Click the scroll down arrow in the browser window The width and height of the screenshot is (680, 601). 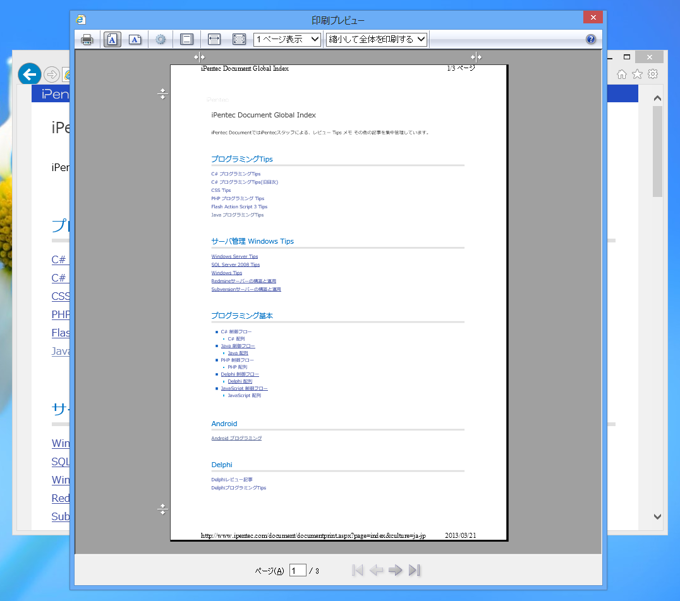(657, 516)
